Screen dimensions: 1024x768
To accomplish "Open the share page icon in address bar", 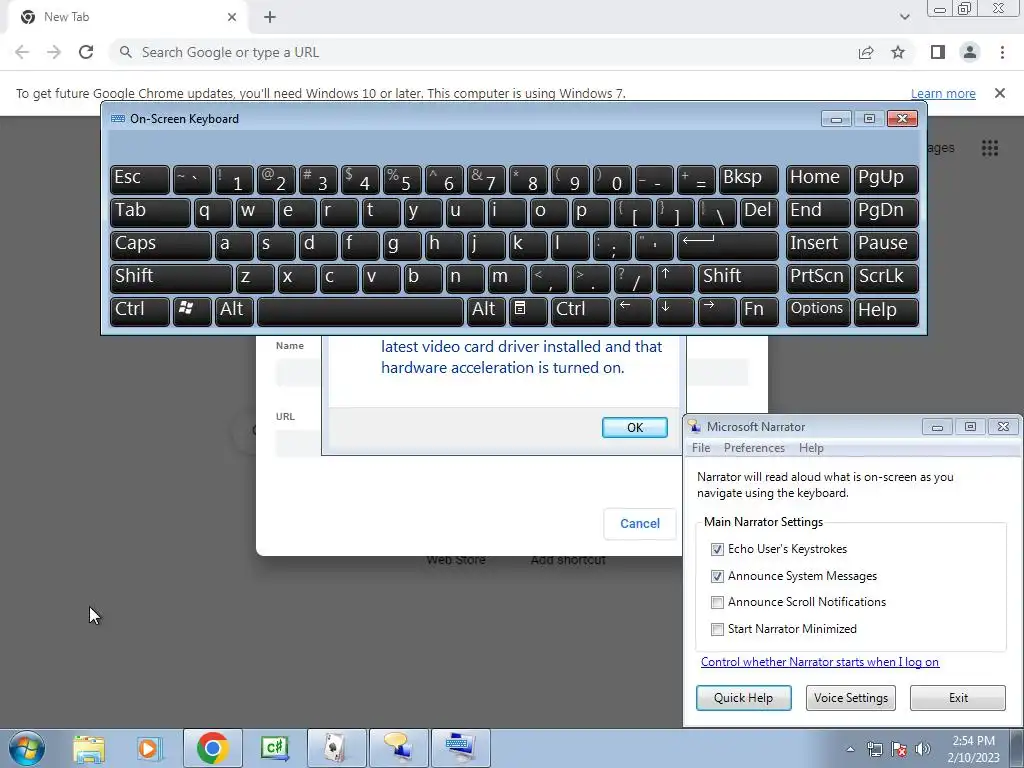I will (x=866, y=52).
